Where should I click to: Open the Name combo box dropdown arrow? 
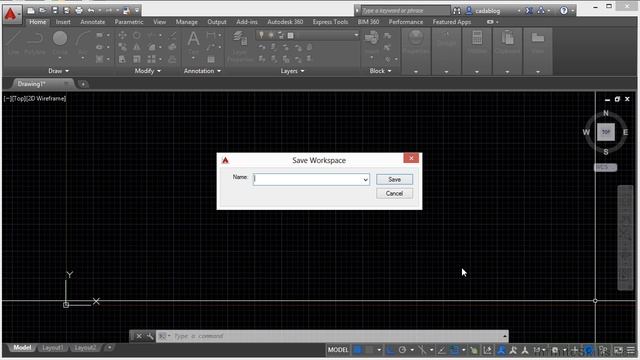365,180
